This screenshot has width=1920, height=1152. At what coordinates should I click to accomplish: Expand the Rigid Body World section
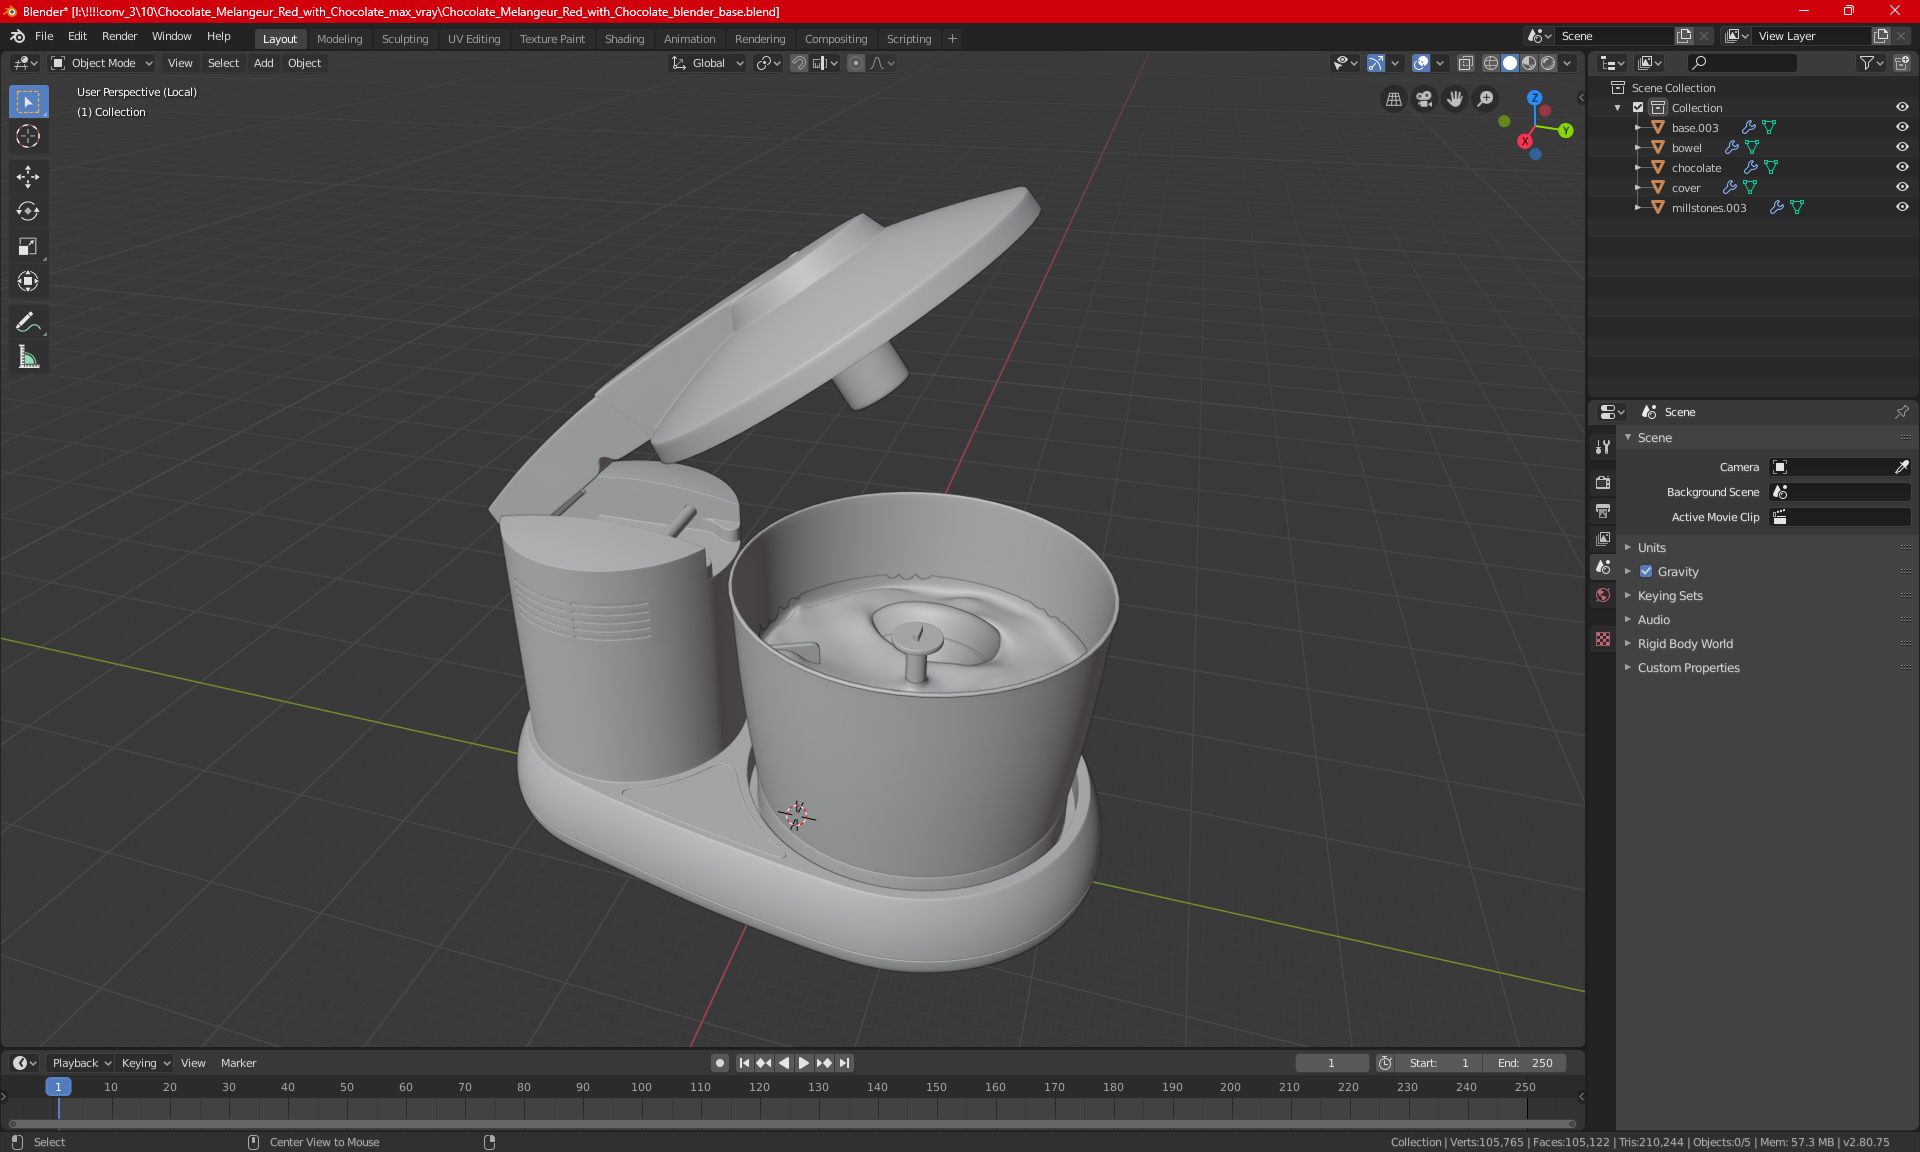(1685, 644)
